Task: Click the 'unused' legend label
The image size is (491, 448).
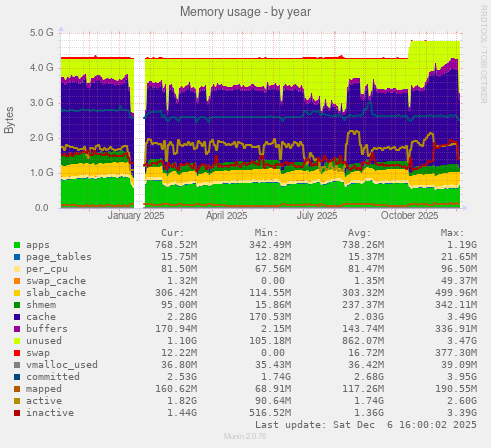Action: [x=44, y=341]
